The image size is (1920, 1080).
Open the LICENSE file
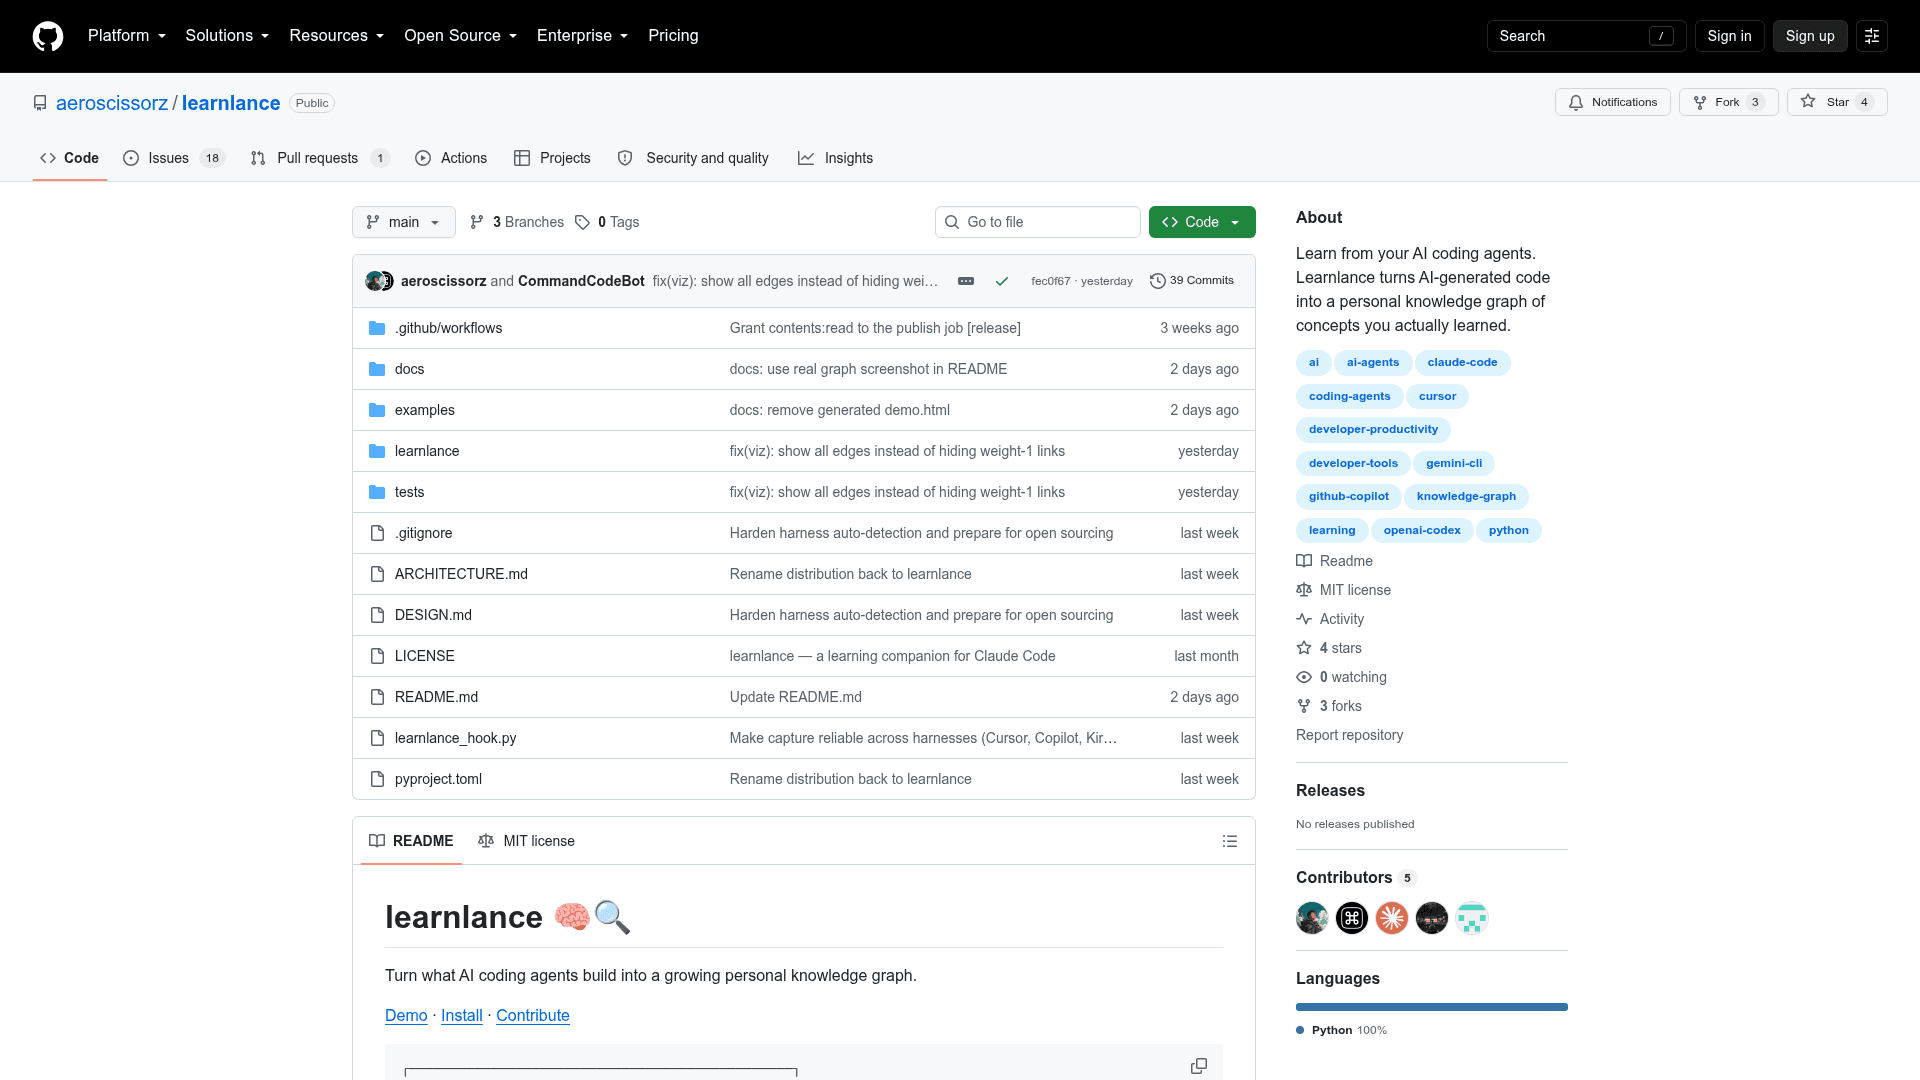pos(424,656)
